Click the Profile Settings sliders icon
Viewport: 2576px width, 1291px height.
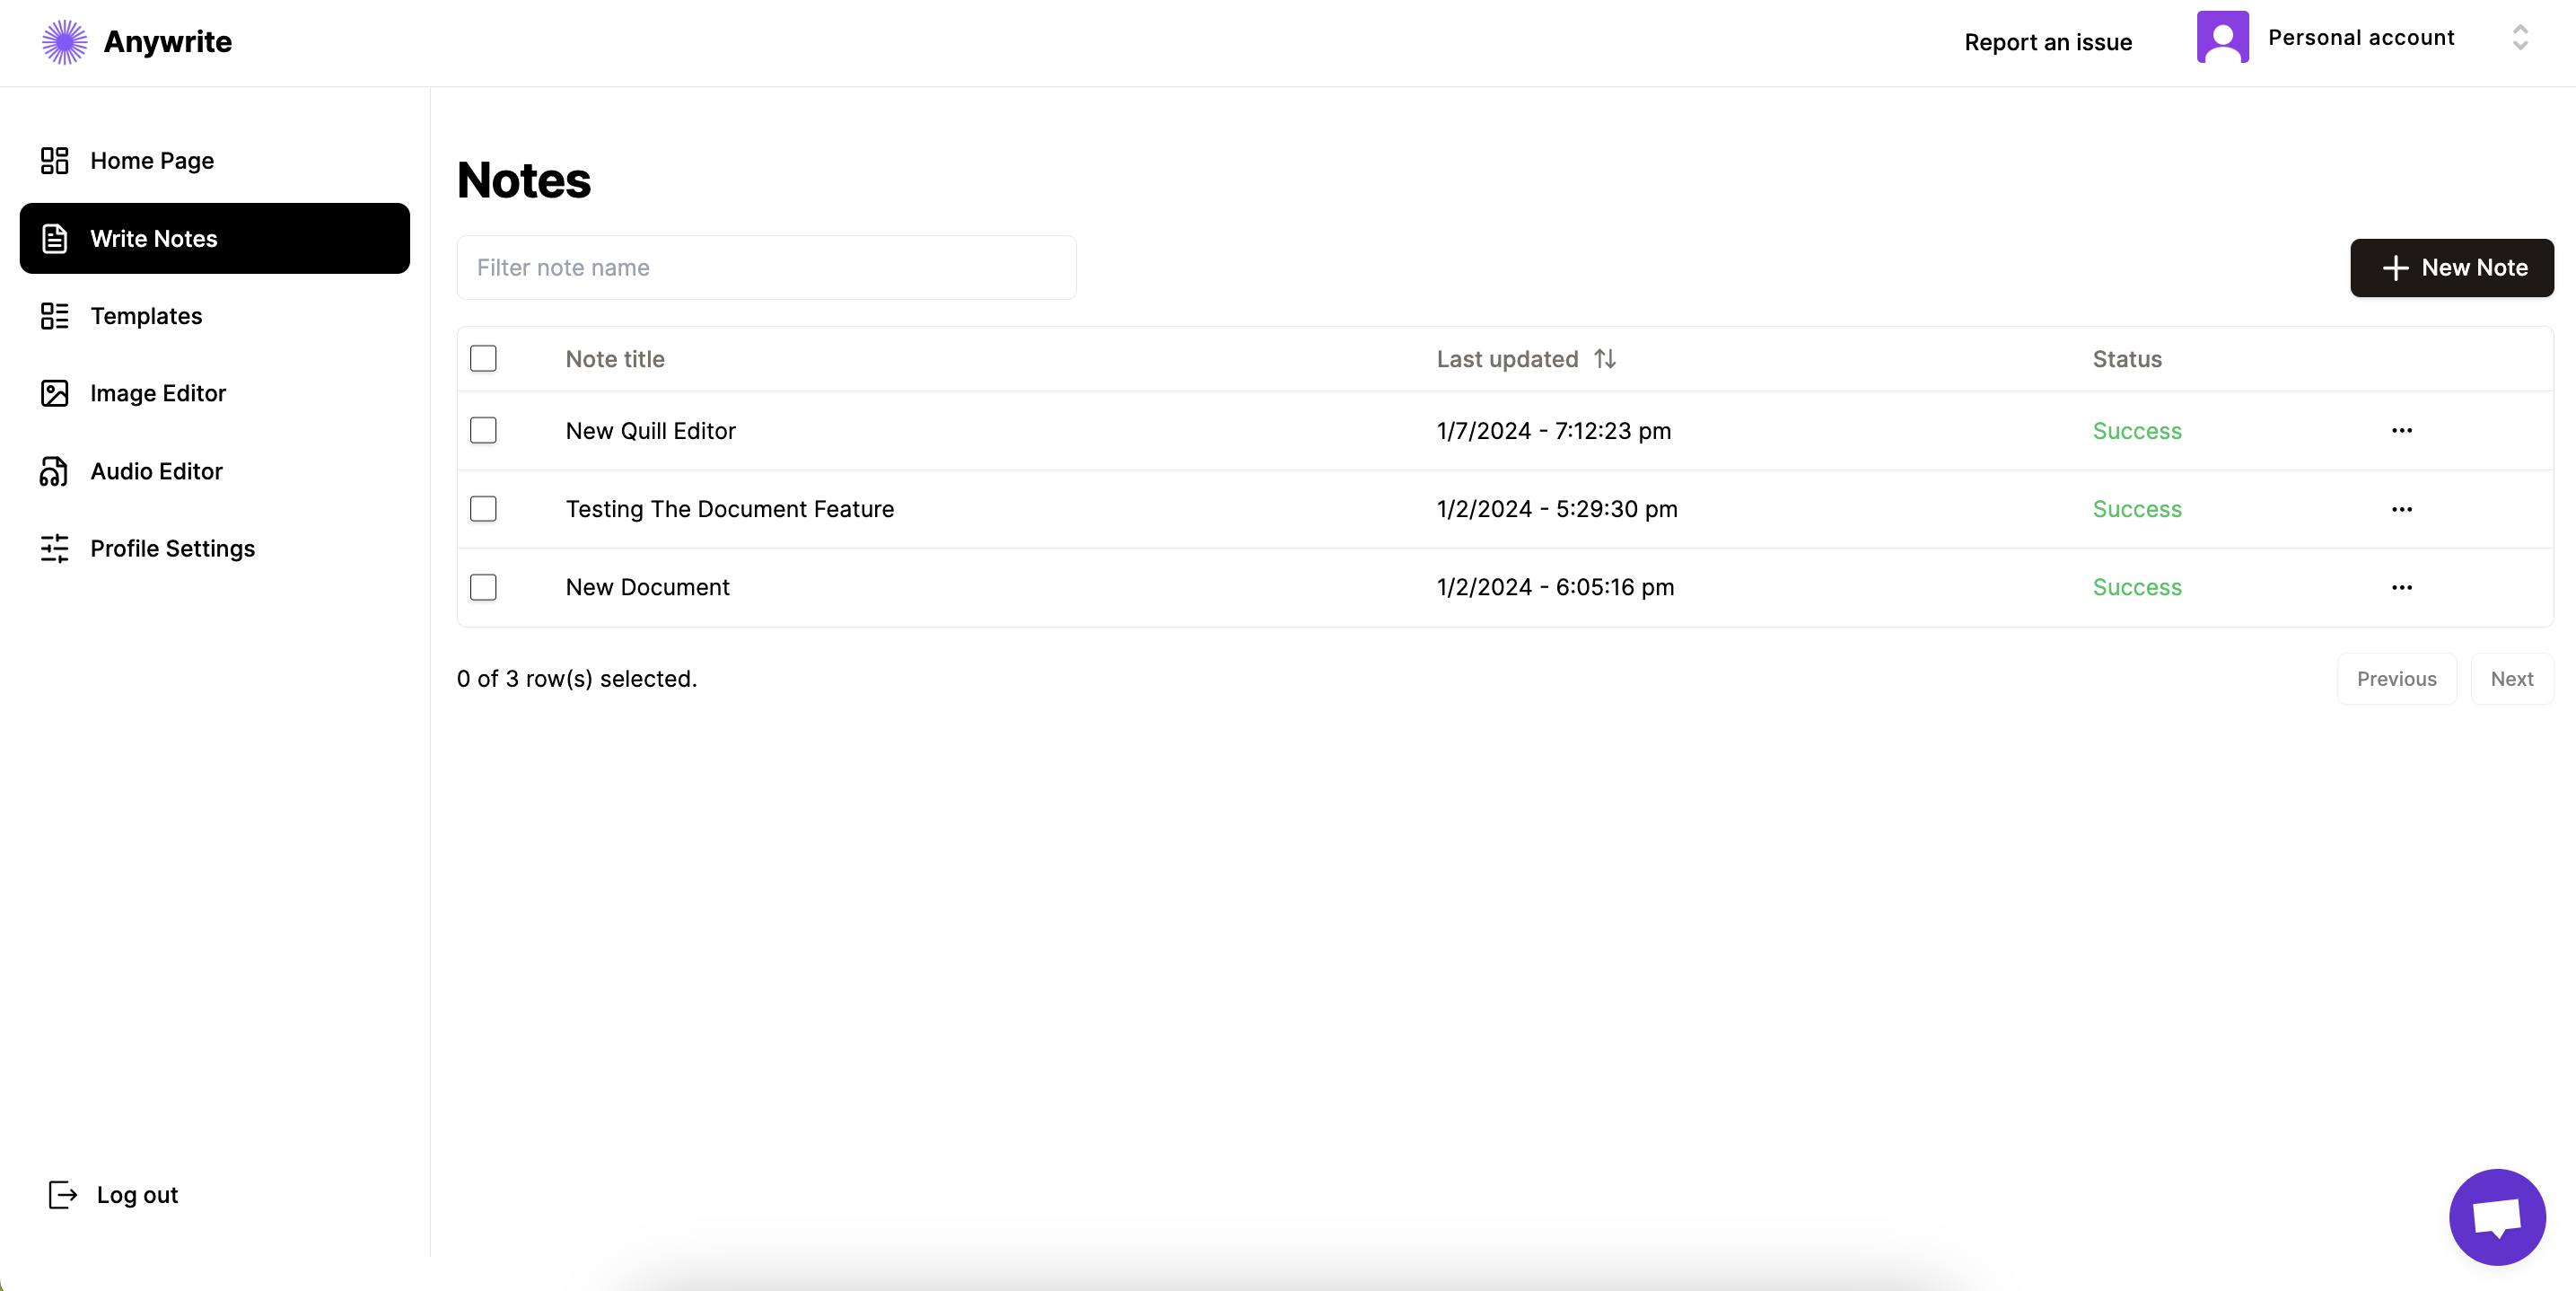[x=54, y=548]
